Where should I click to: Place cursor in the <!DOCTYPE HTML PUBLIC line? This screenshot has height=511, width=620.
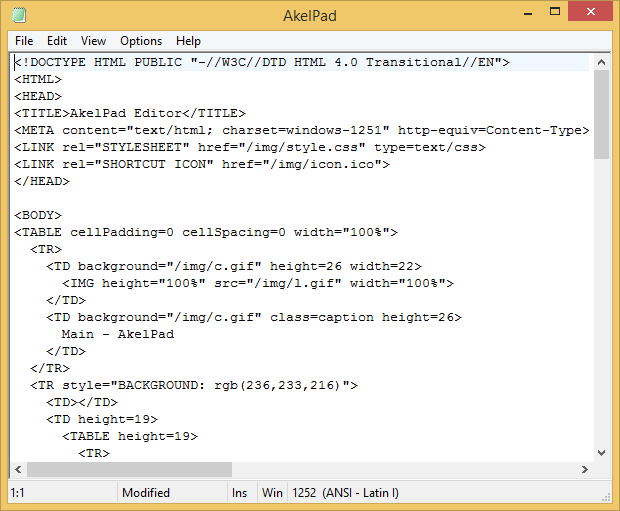[262, 62]
